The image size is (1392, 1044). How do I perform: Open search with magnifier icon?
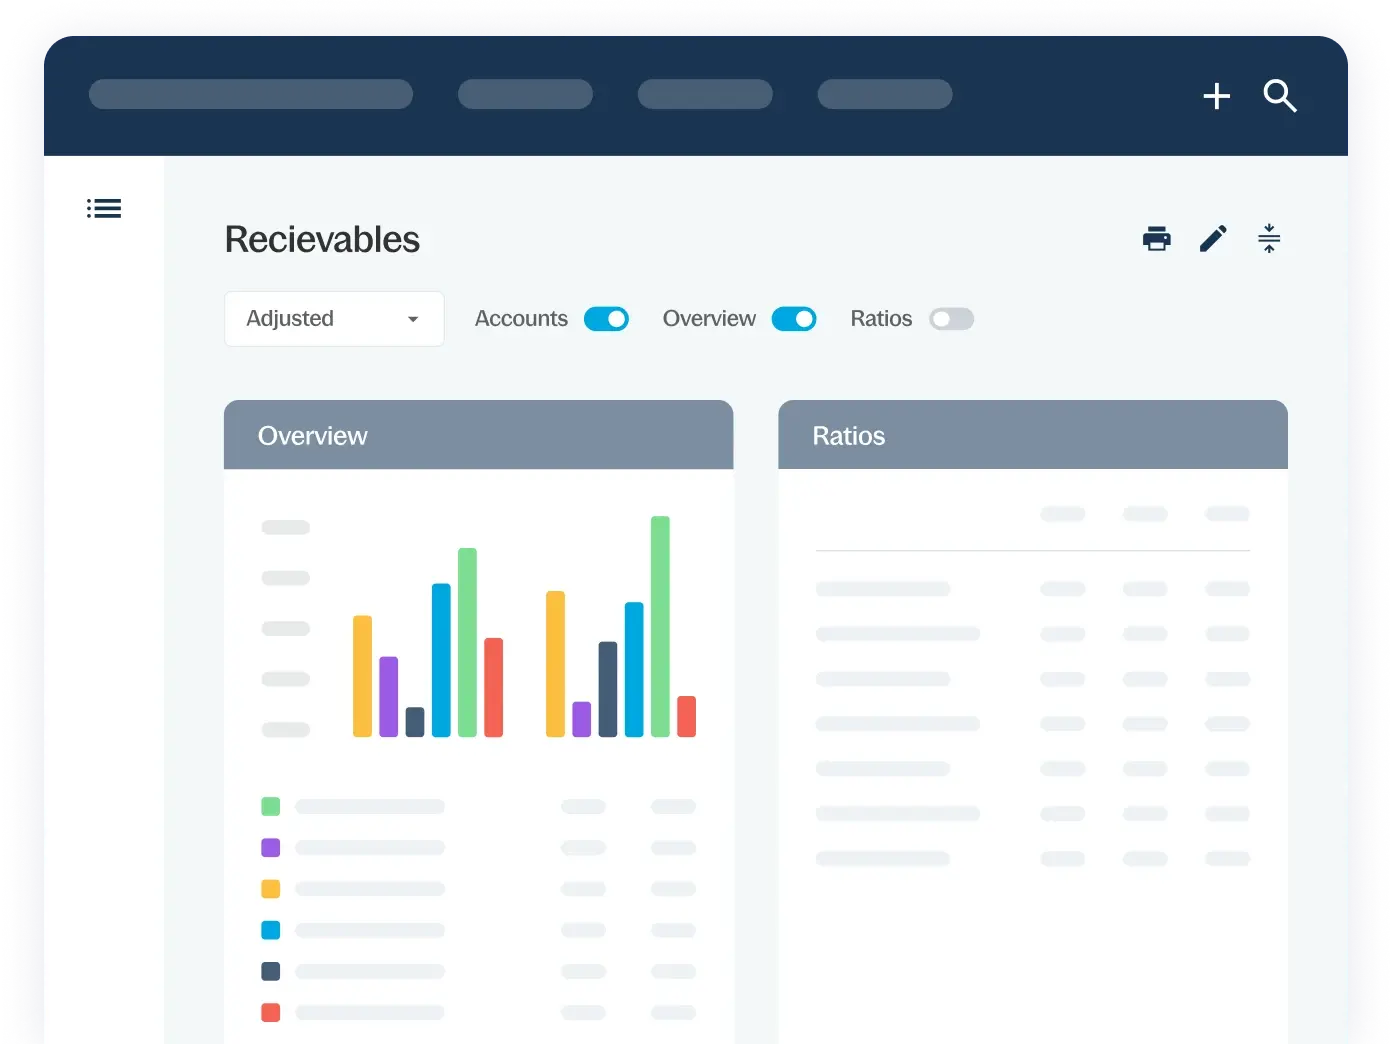1279,96
